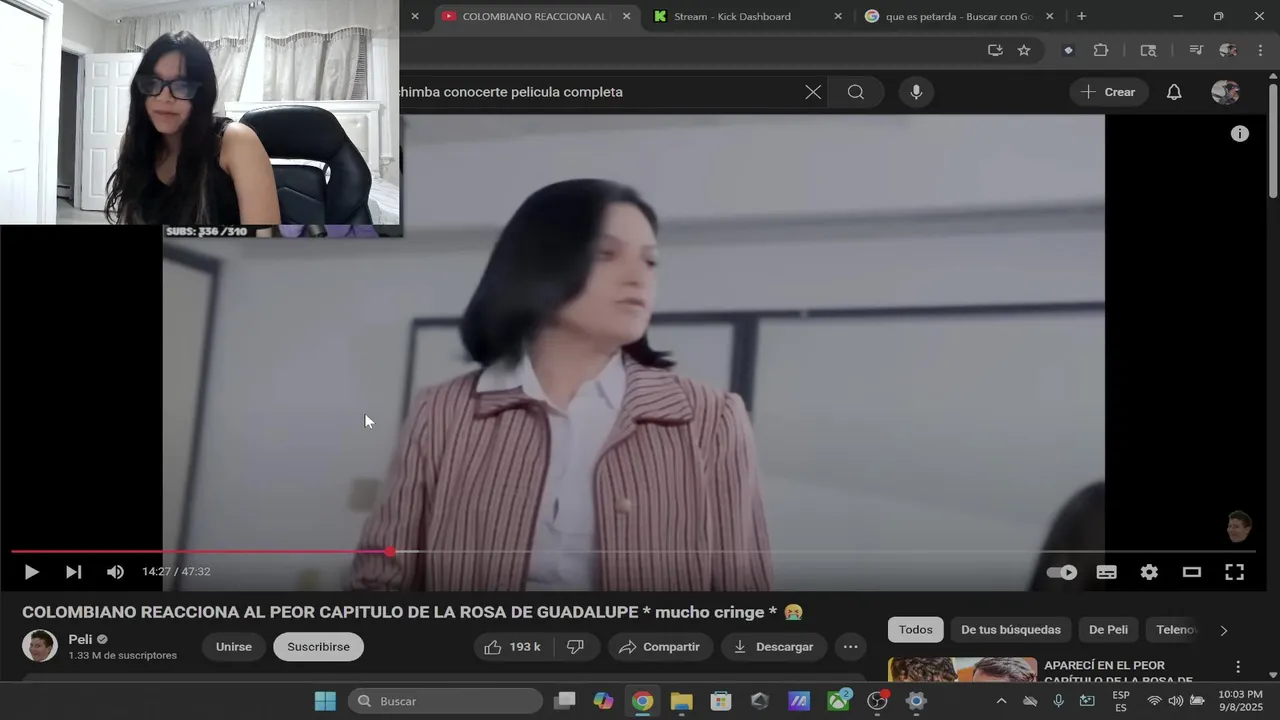Click the Unirse membership button
This screenshot has height=720, width=1280.
click(x=234, y=647)
